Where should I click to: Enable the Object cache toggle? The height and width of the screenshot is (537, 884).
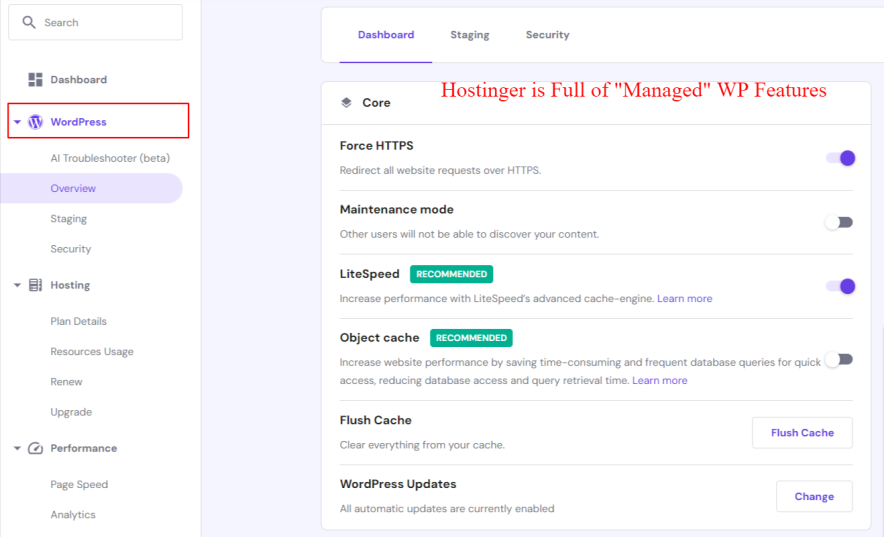tap(839, 360)
